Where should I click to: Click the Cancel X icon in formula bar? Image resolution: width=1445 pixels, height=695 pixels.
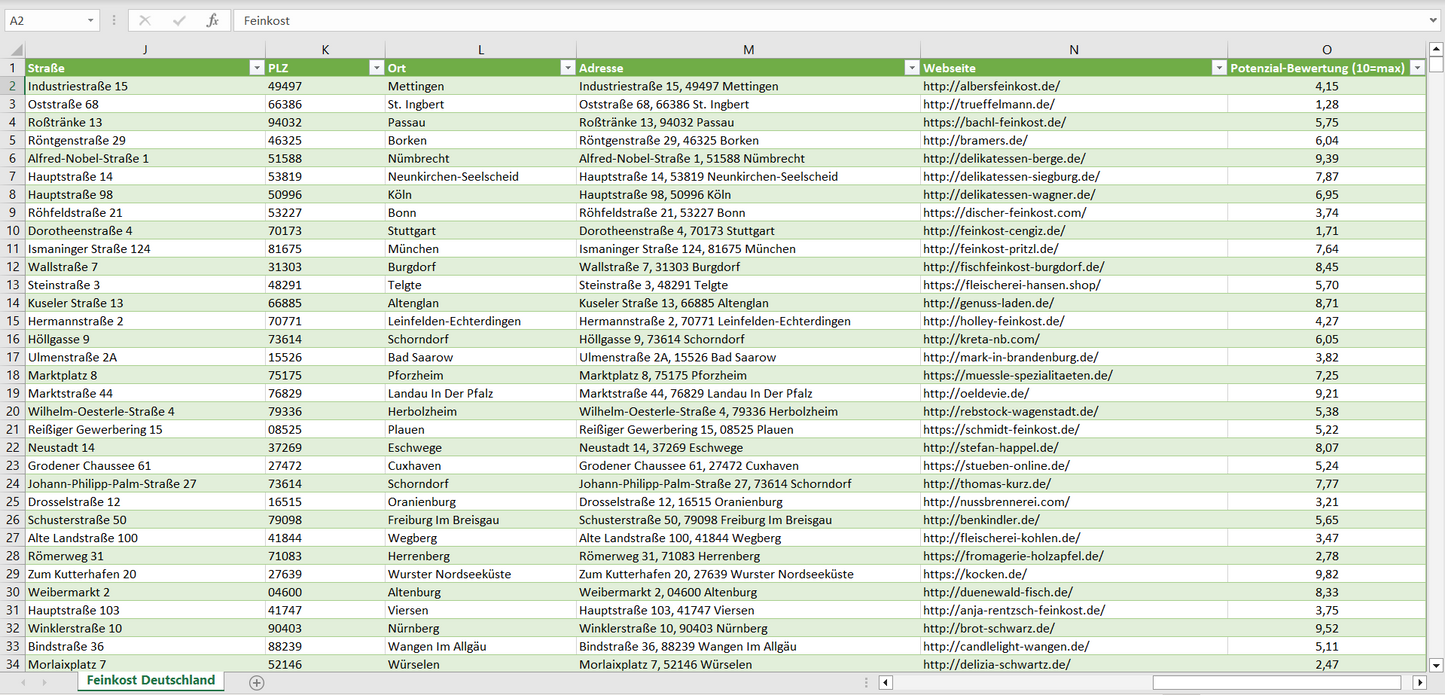tap(145, 20)
